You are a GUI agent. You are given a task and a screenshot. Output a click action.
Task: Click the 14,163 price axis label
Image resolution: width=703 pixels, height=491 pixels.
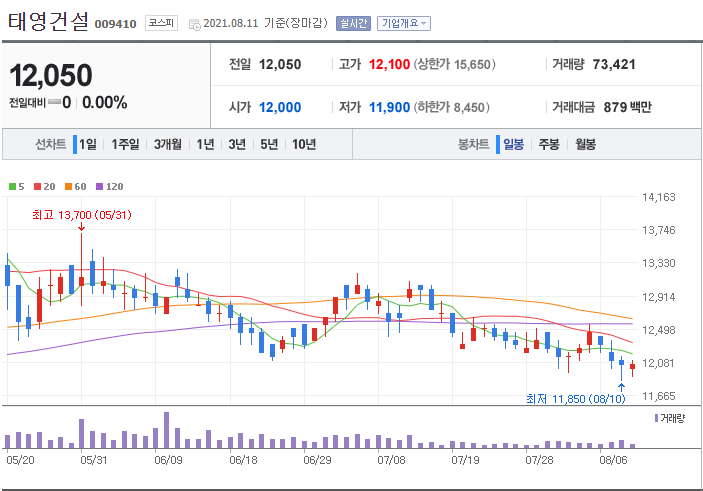[658, 197]
